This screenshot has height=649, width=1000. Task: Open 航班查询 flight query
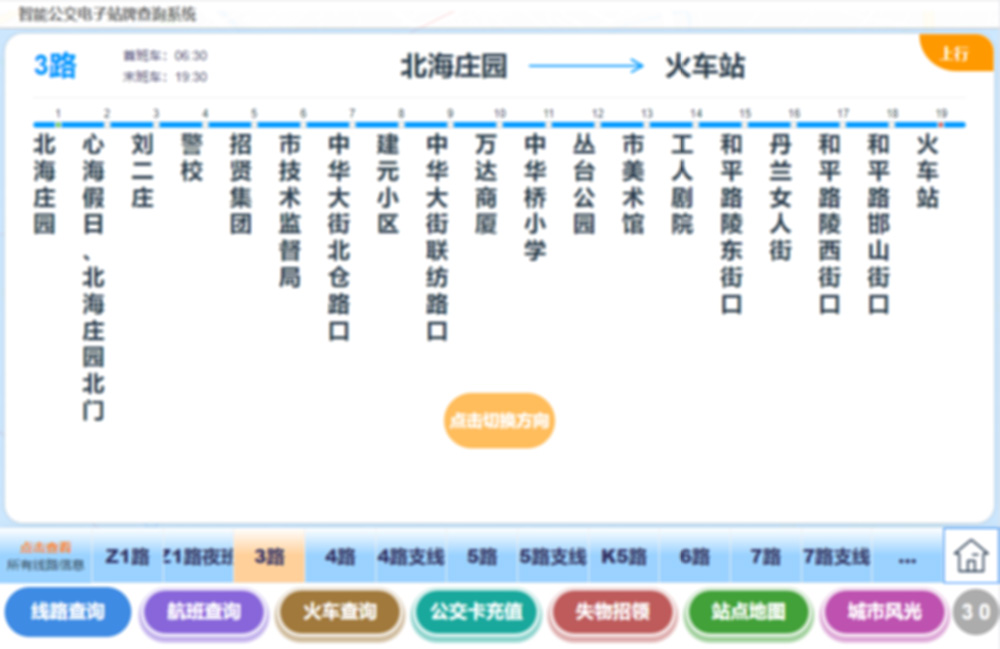click(204, 612)
